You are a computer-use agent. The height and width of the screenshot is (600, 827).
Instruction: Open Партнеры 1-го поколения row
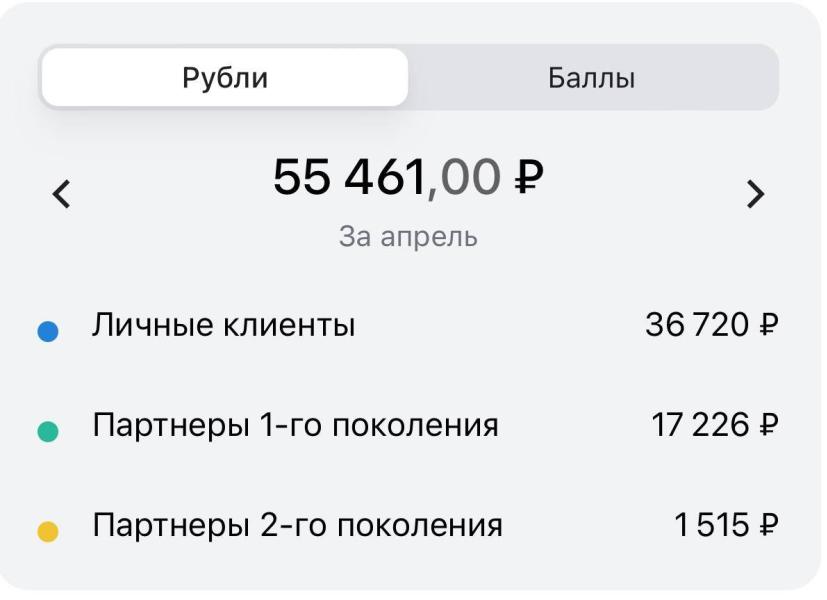(x=408, y=425)
